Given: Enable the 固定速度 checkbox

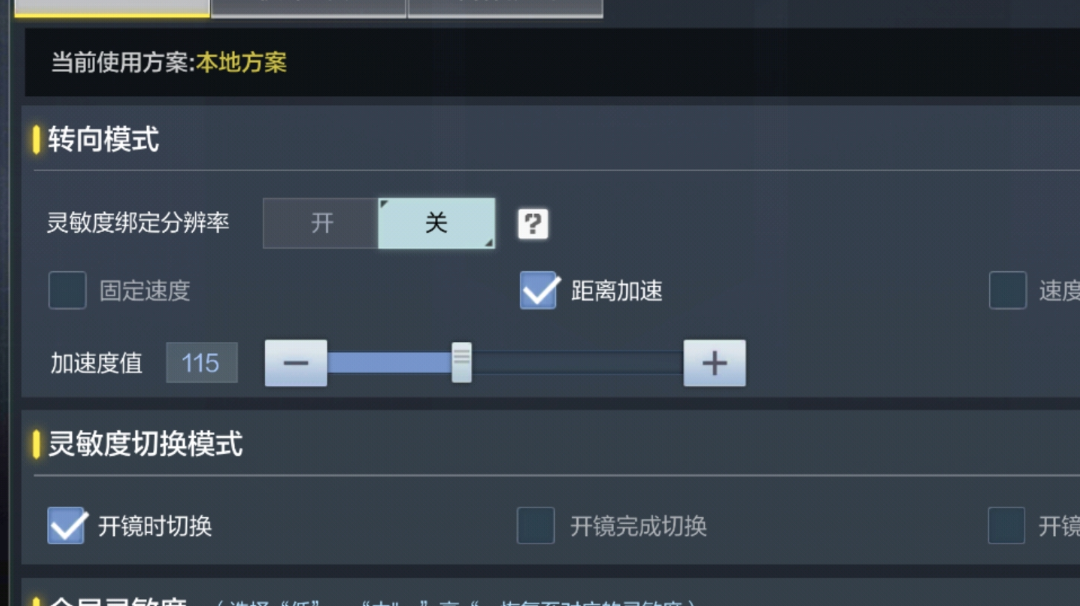Looking at the screenshot, I should 68,290.
